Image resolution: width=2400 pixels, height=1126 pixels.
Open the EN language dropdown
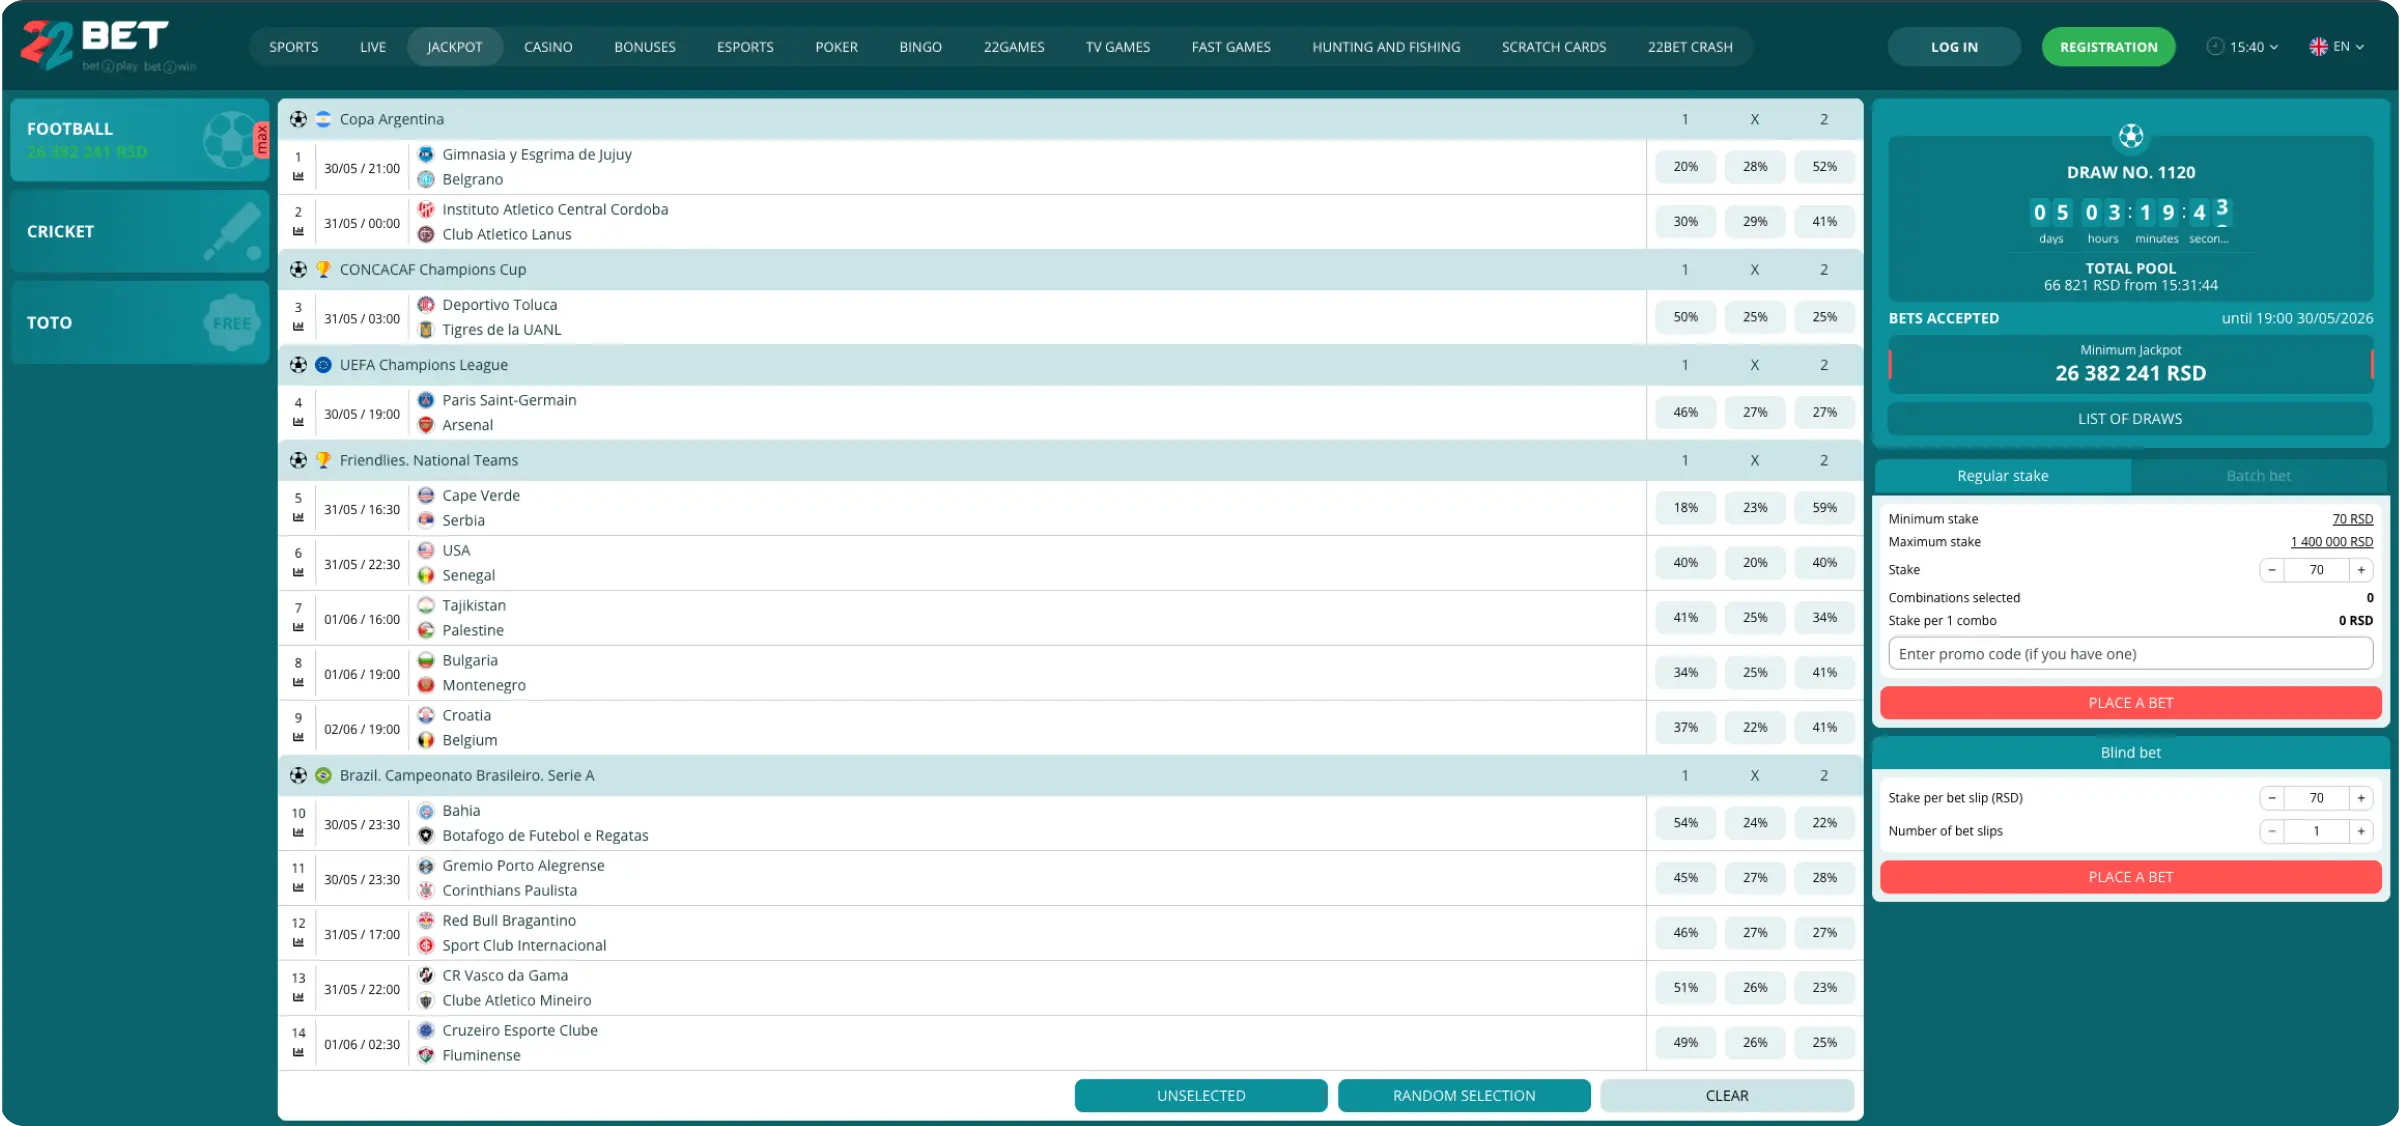tap(2337, 47)
